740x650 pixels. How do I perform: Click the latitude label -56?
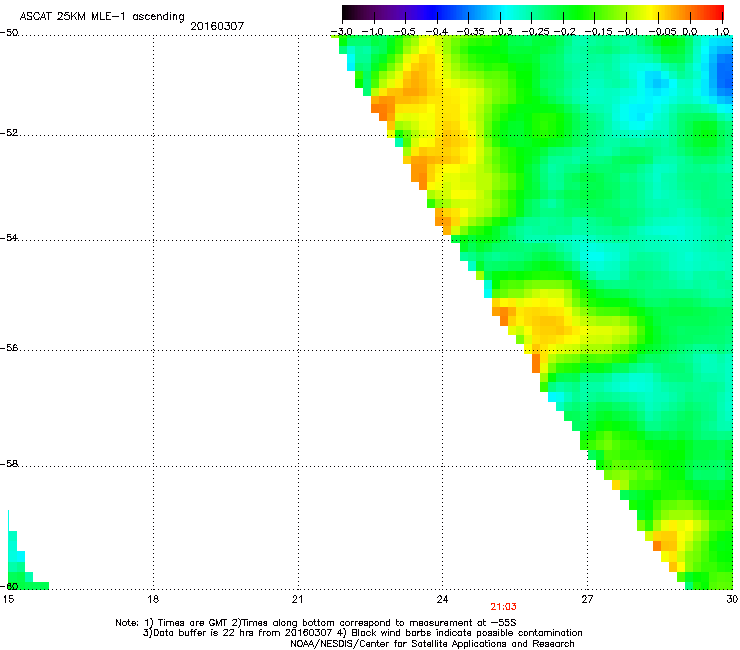point(9,348)
